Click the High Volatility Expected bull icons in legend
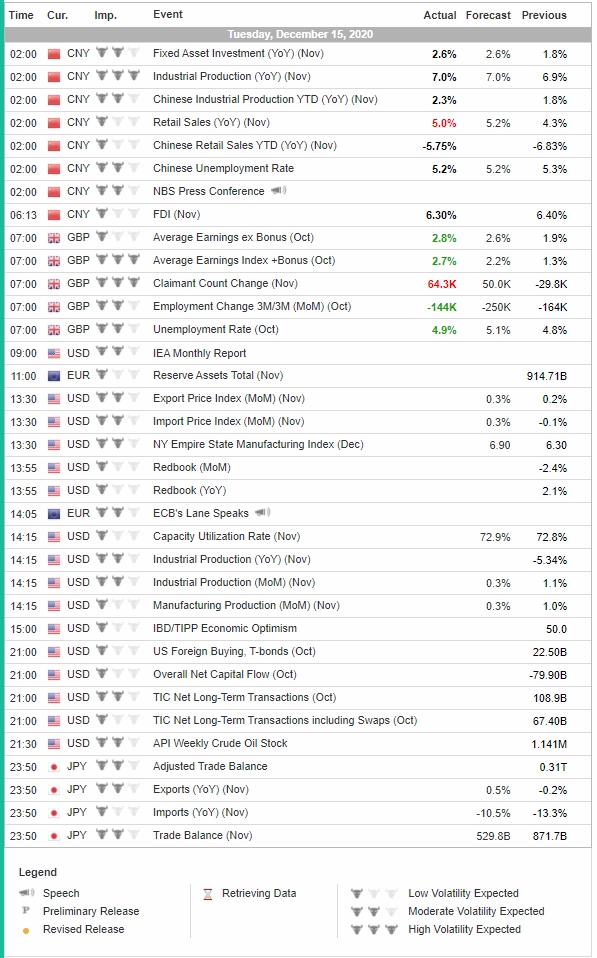 (375, 929)
